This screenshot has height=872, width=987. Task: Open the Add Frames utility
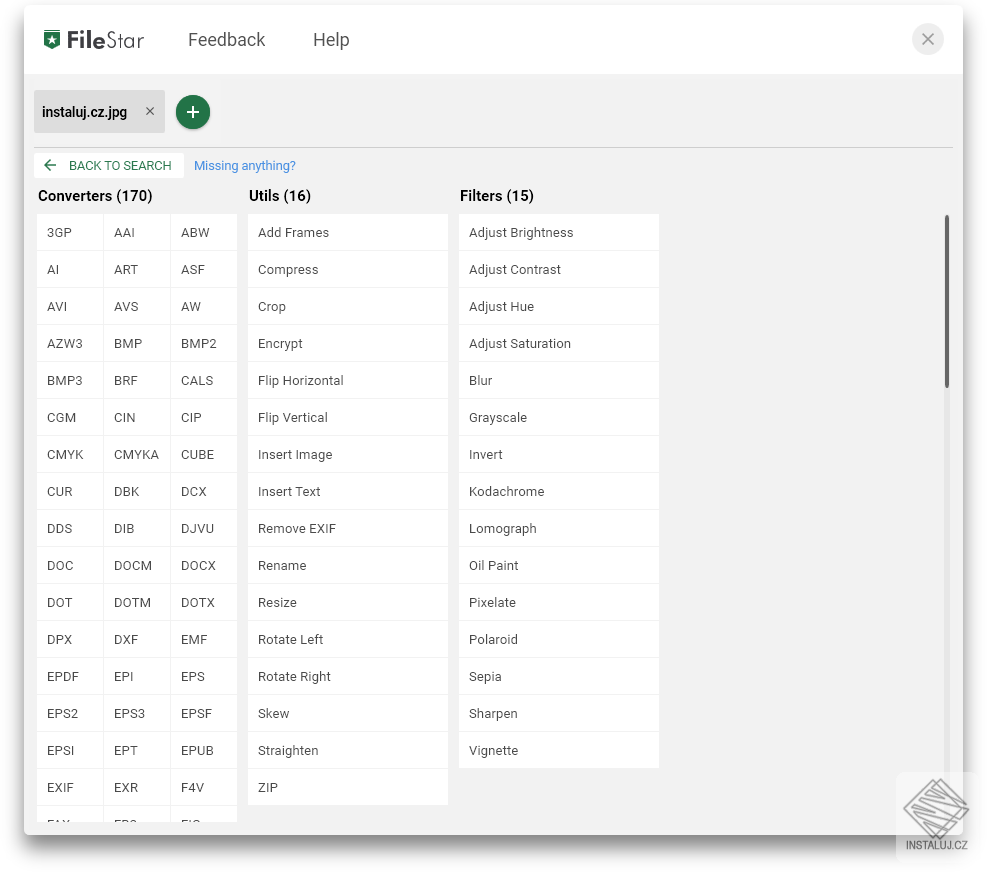[x=348, y=232]
